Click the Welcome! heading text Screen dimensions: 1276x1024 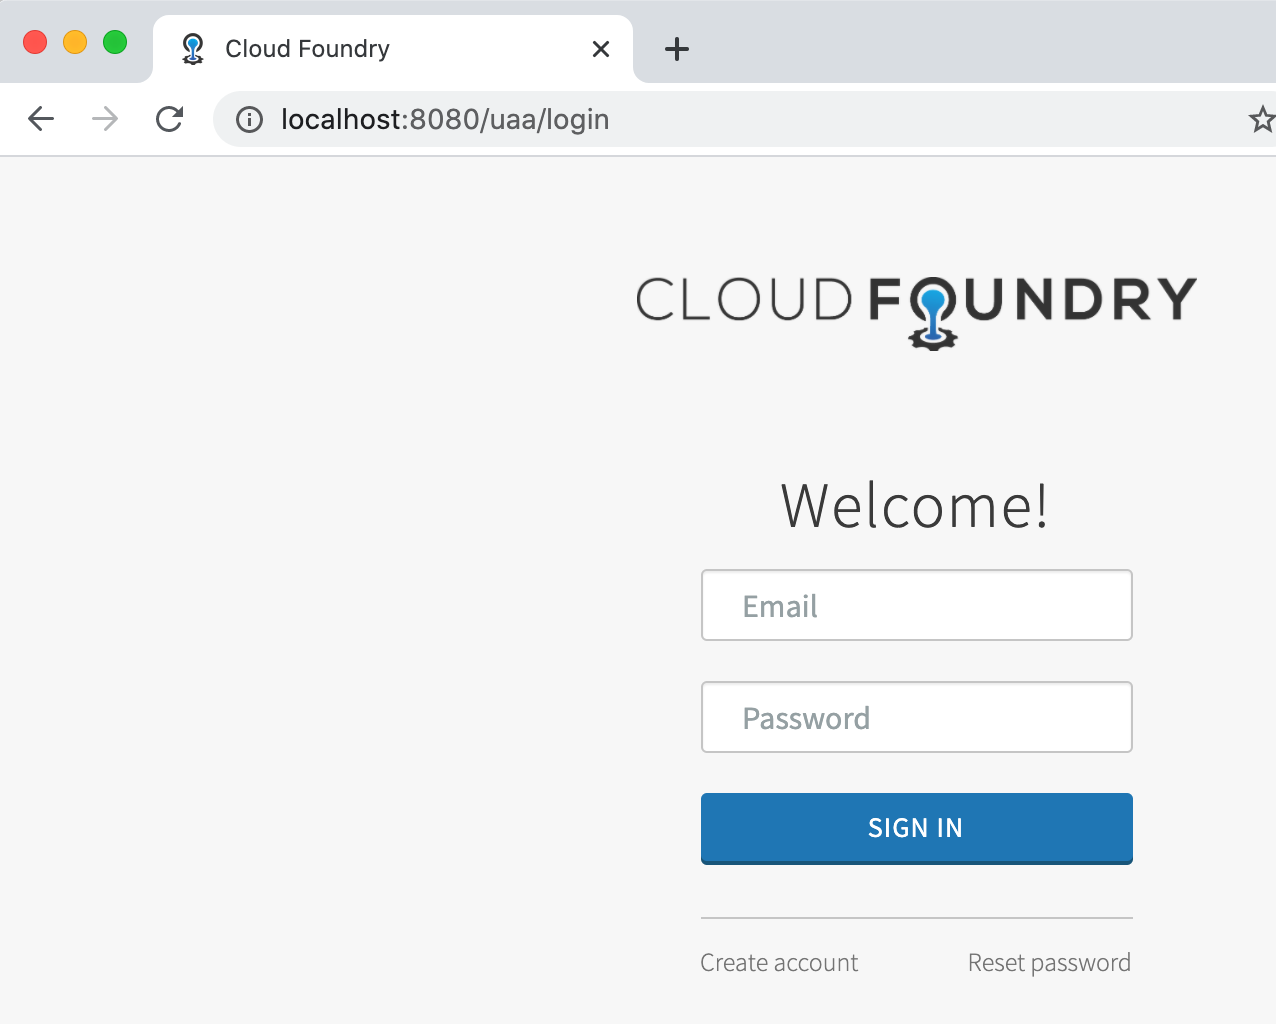[915, 506]
